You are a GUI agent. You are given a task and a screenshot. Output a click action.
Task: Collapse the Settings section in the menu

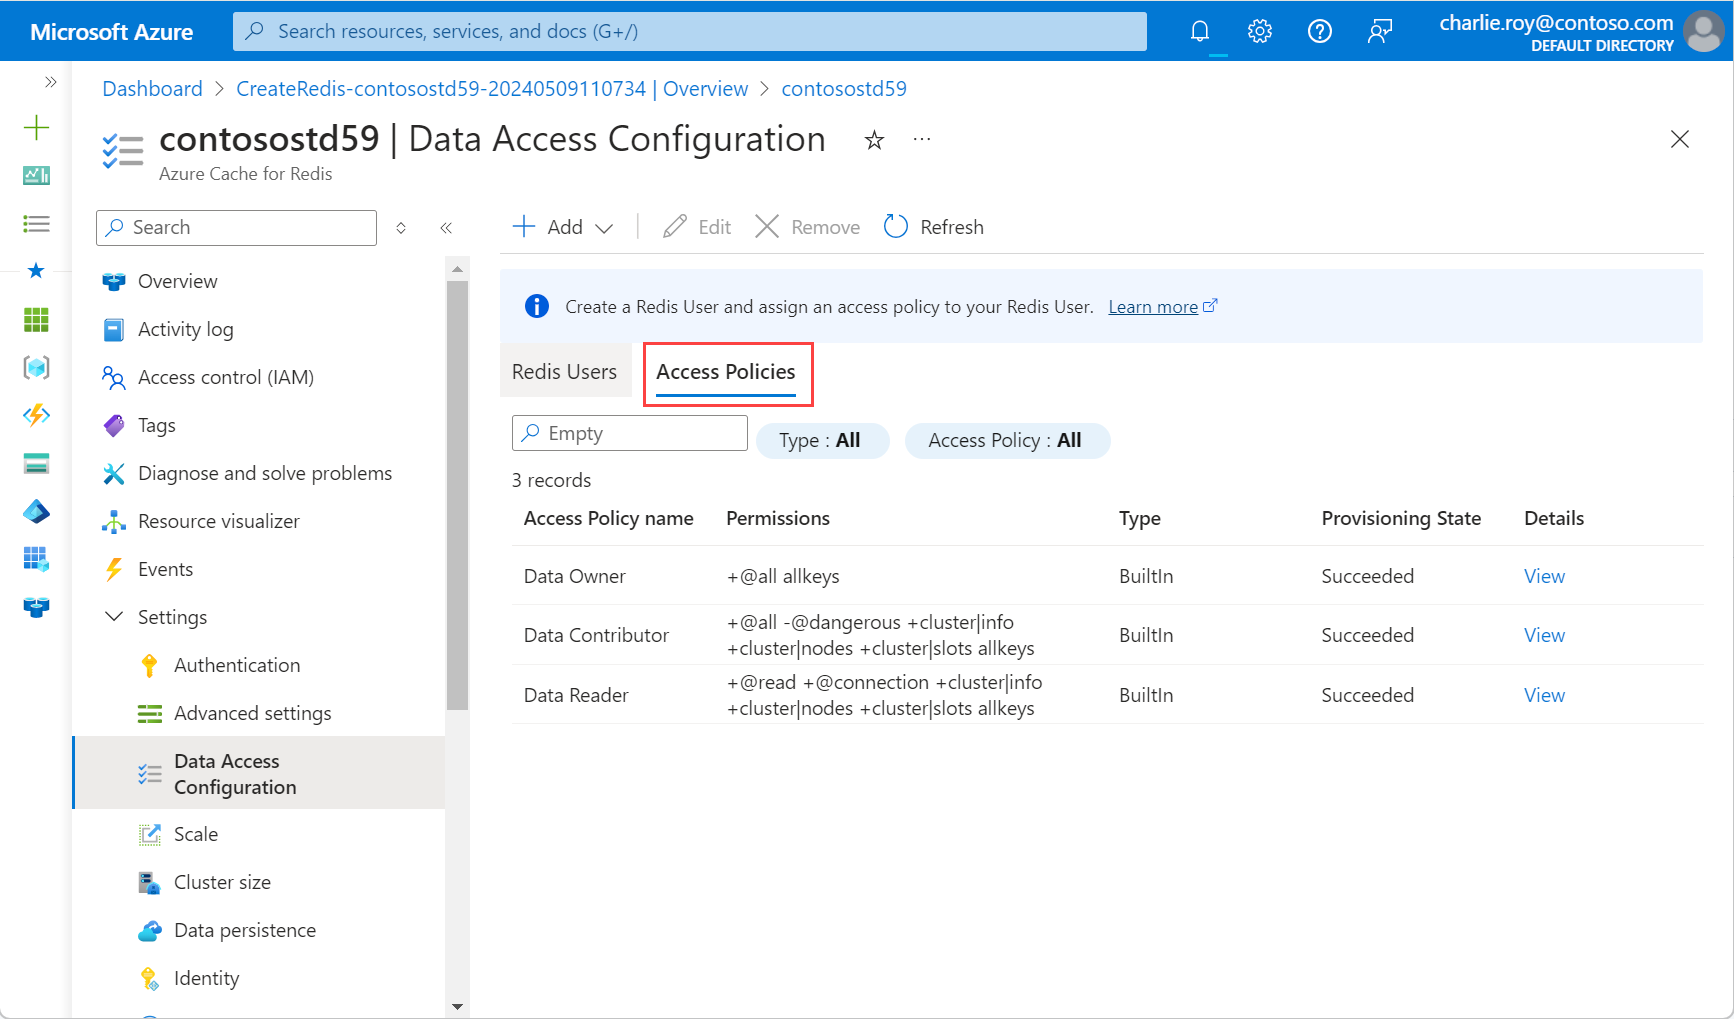[114, 616]
